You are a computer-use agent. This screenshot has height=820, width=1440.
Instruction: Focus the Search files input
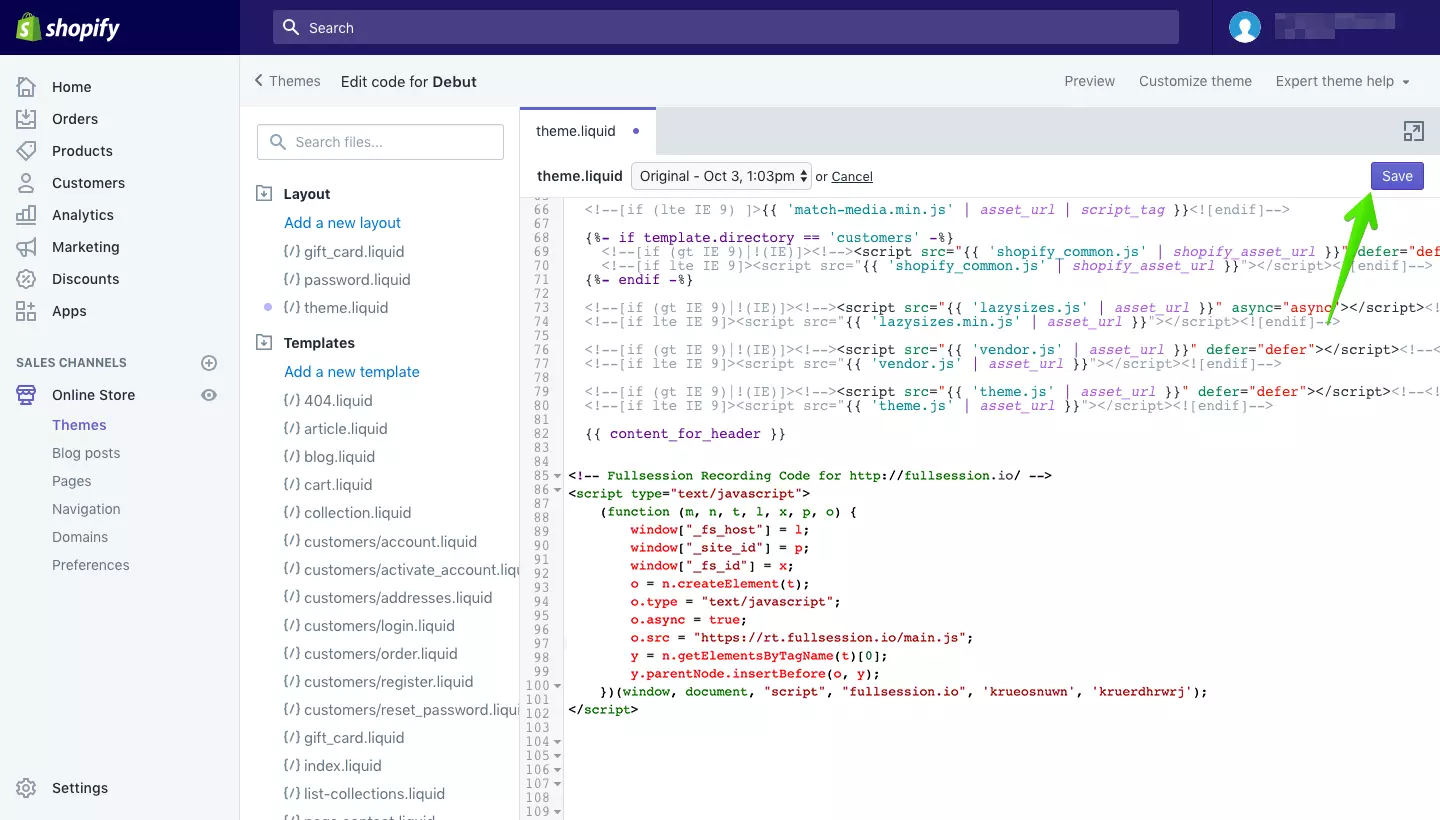(380, 142)
